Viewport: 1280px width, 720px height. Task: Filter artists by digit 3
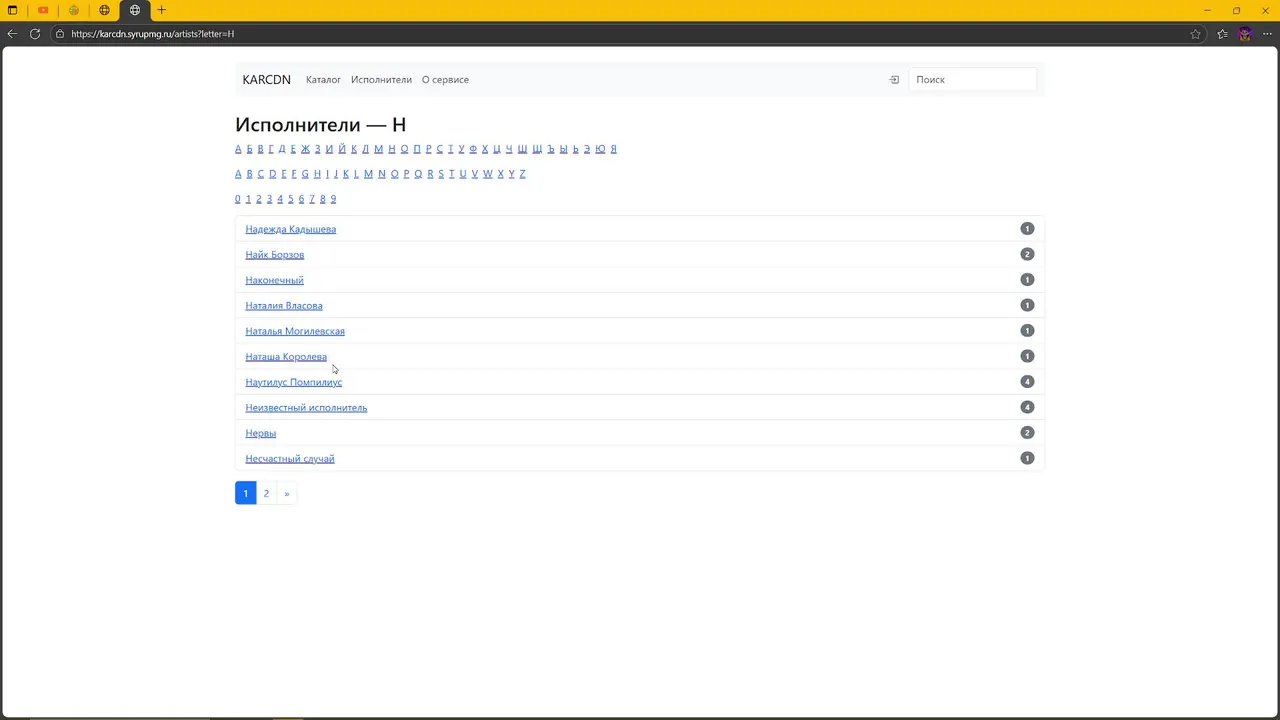(269, 199)
